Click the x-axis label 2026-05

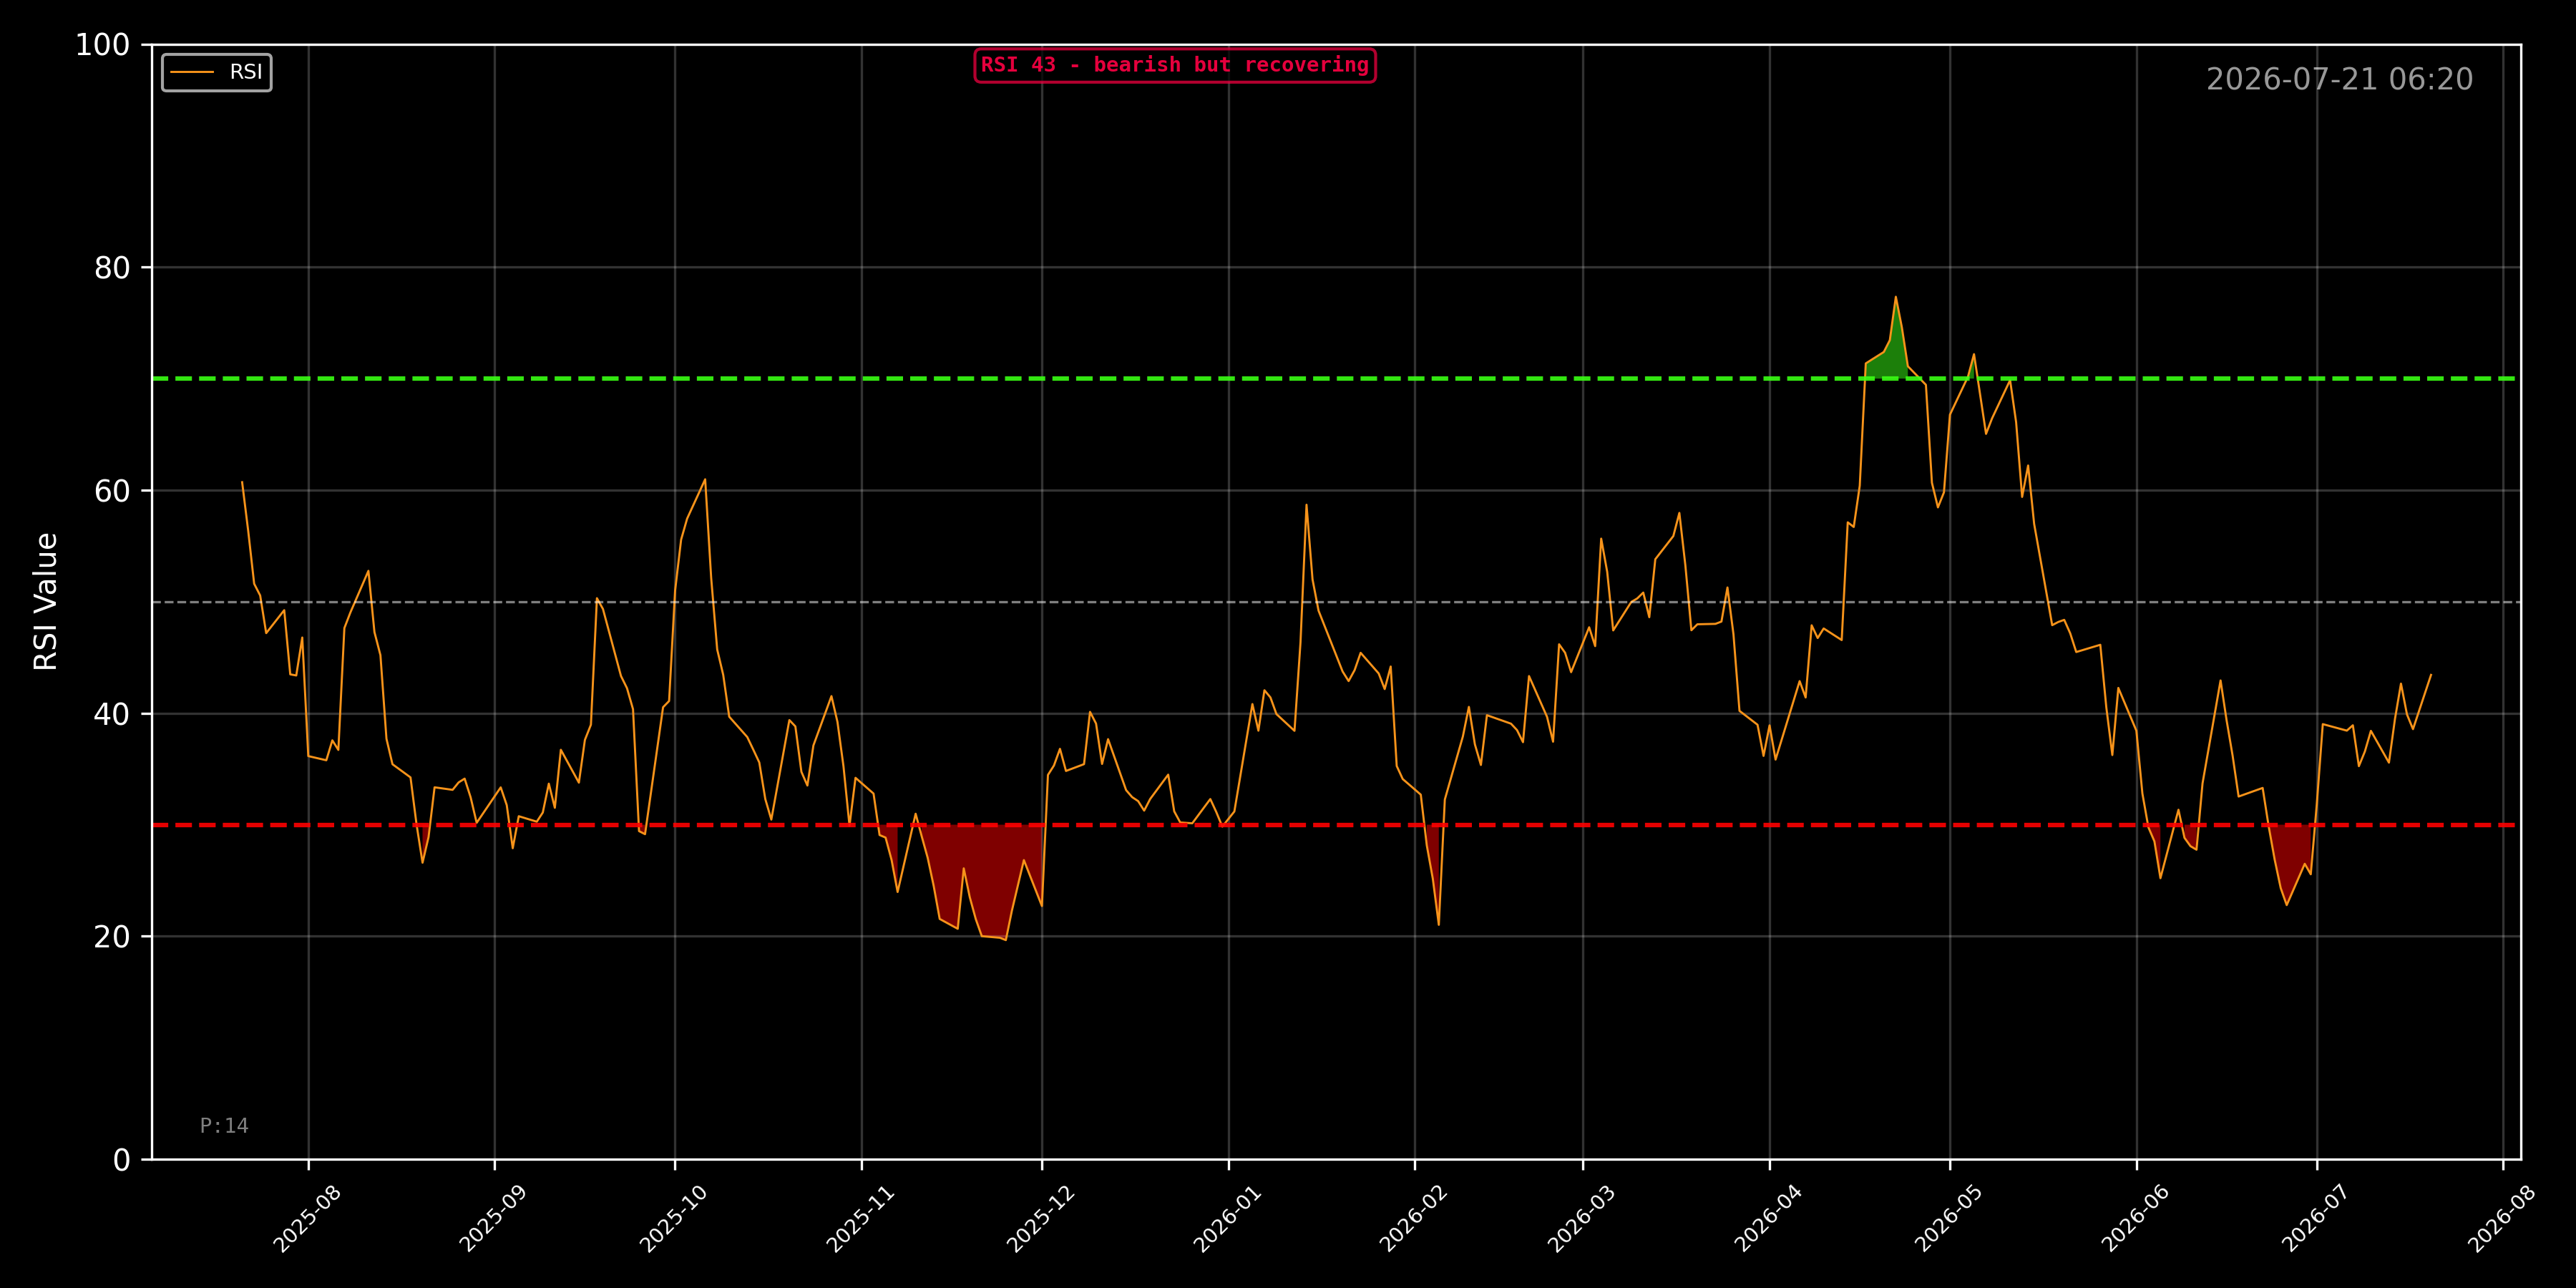(1949, 1218)
